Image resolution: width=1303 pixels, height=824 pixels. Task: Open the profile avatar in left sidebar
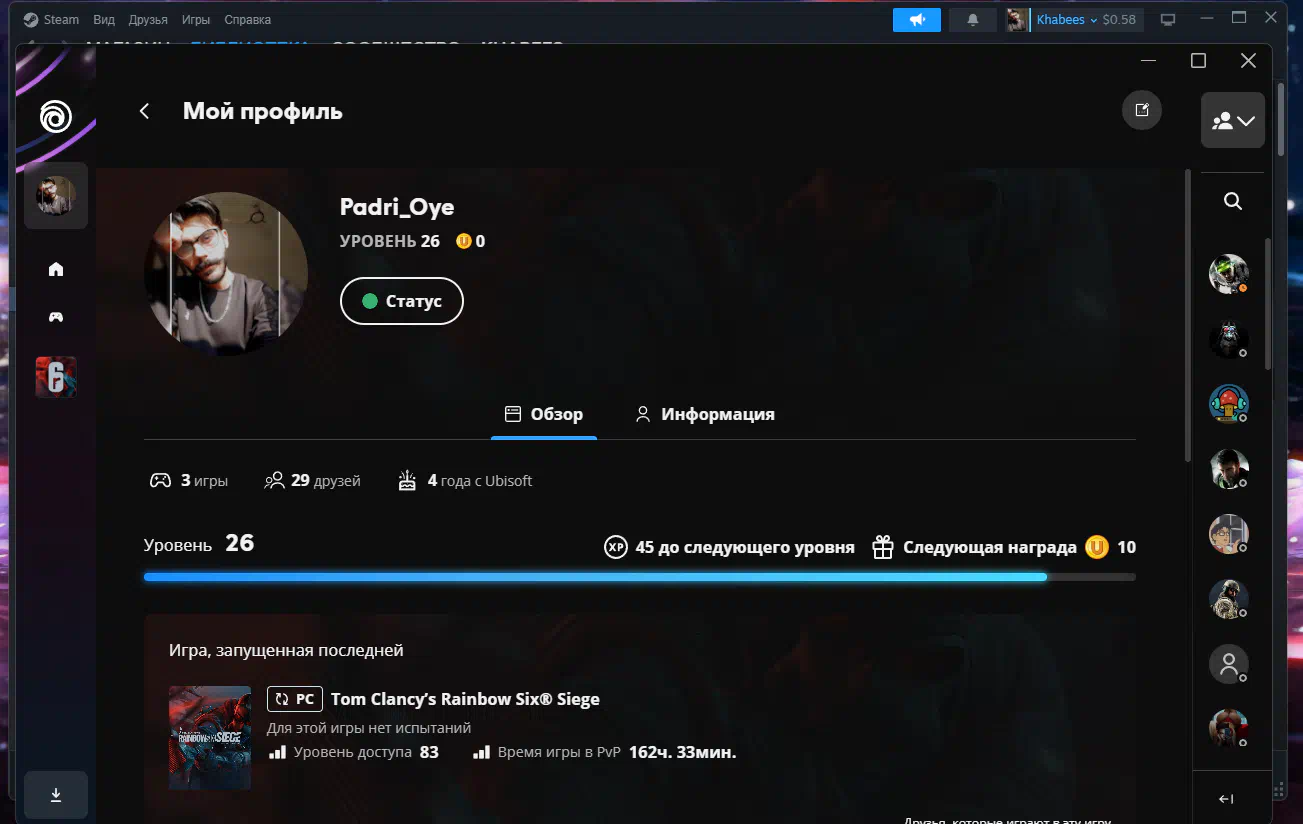click(56, 196)
